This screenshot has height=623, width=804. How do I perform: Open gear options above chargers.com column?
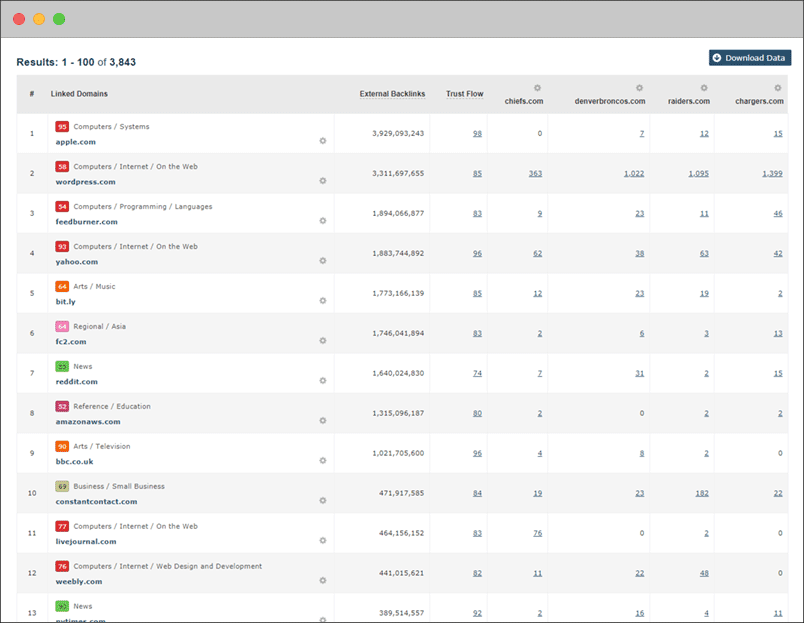[x=778, y=88]
